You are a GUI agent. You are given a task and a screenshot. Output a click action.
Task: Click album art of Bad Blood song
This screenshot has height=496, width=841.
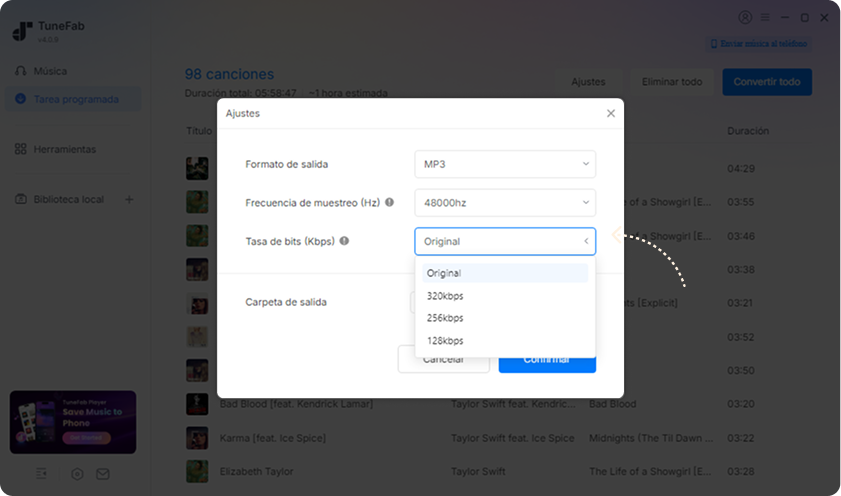click(x=197, y=404)
